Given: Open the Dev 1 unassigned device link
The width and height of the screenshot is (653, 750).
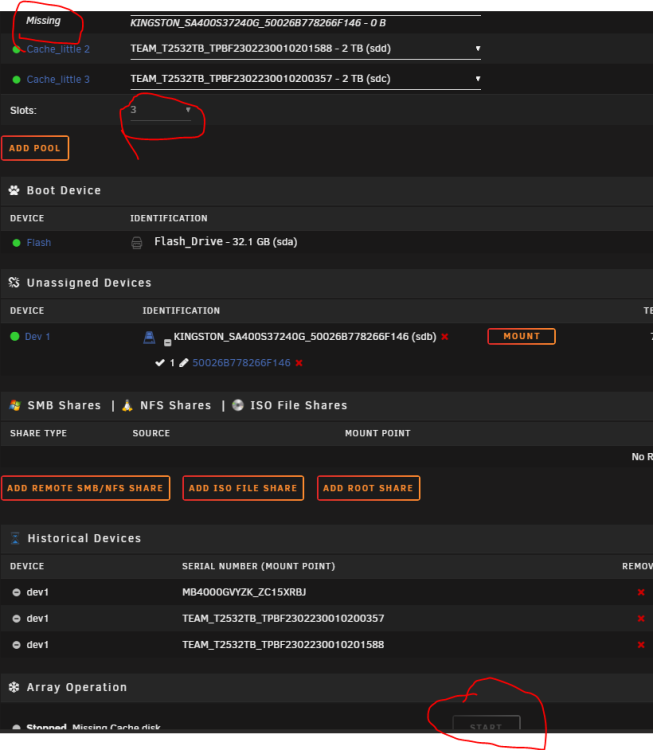Looking at the screenshot, I should (x=37, y=337).
